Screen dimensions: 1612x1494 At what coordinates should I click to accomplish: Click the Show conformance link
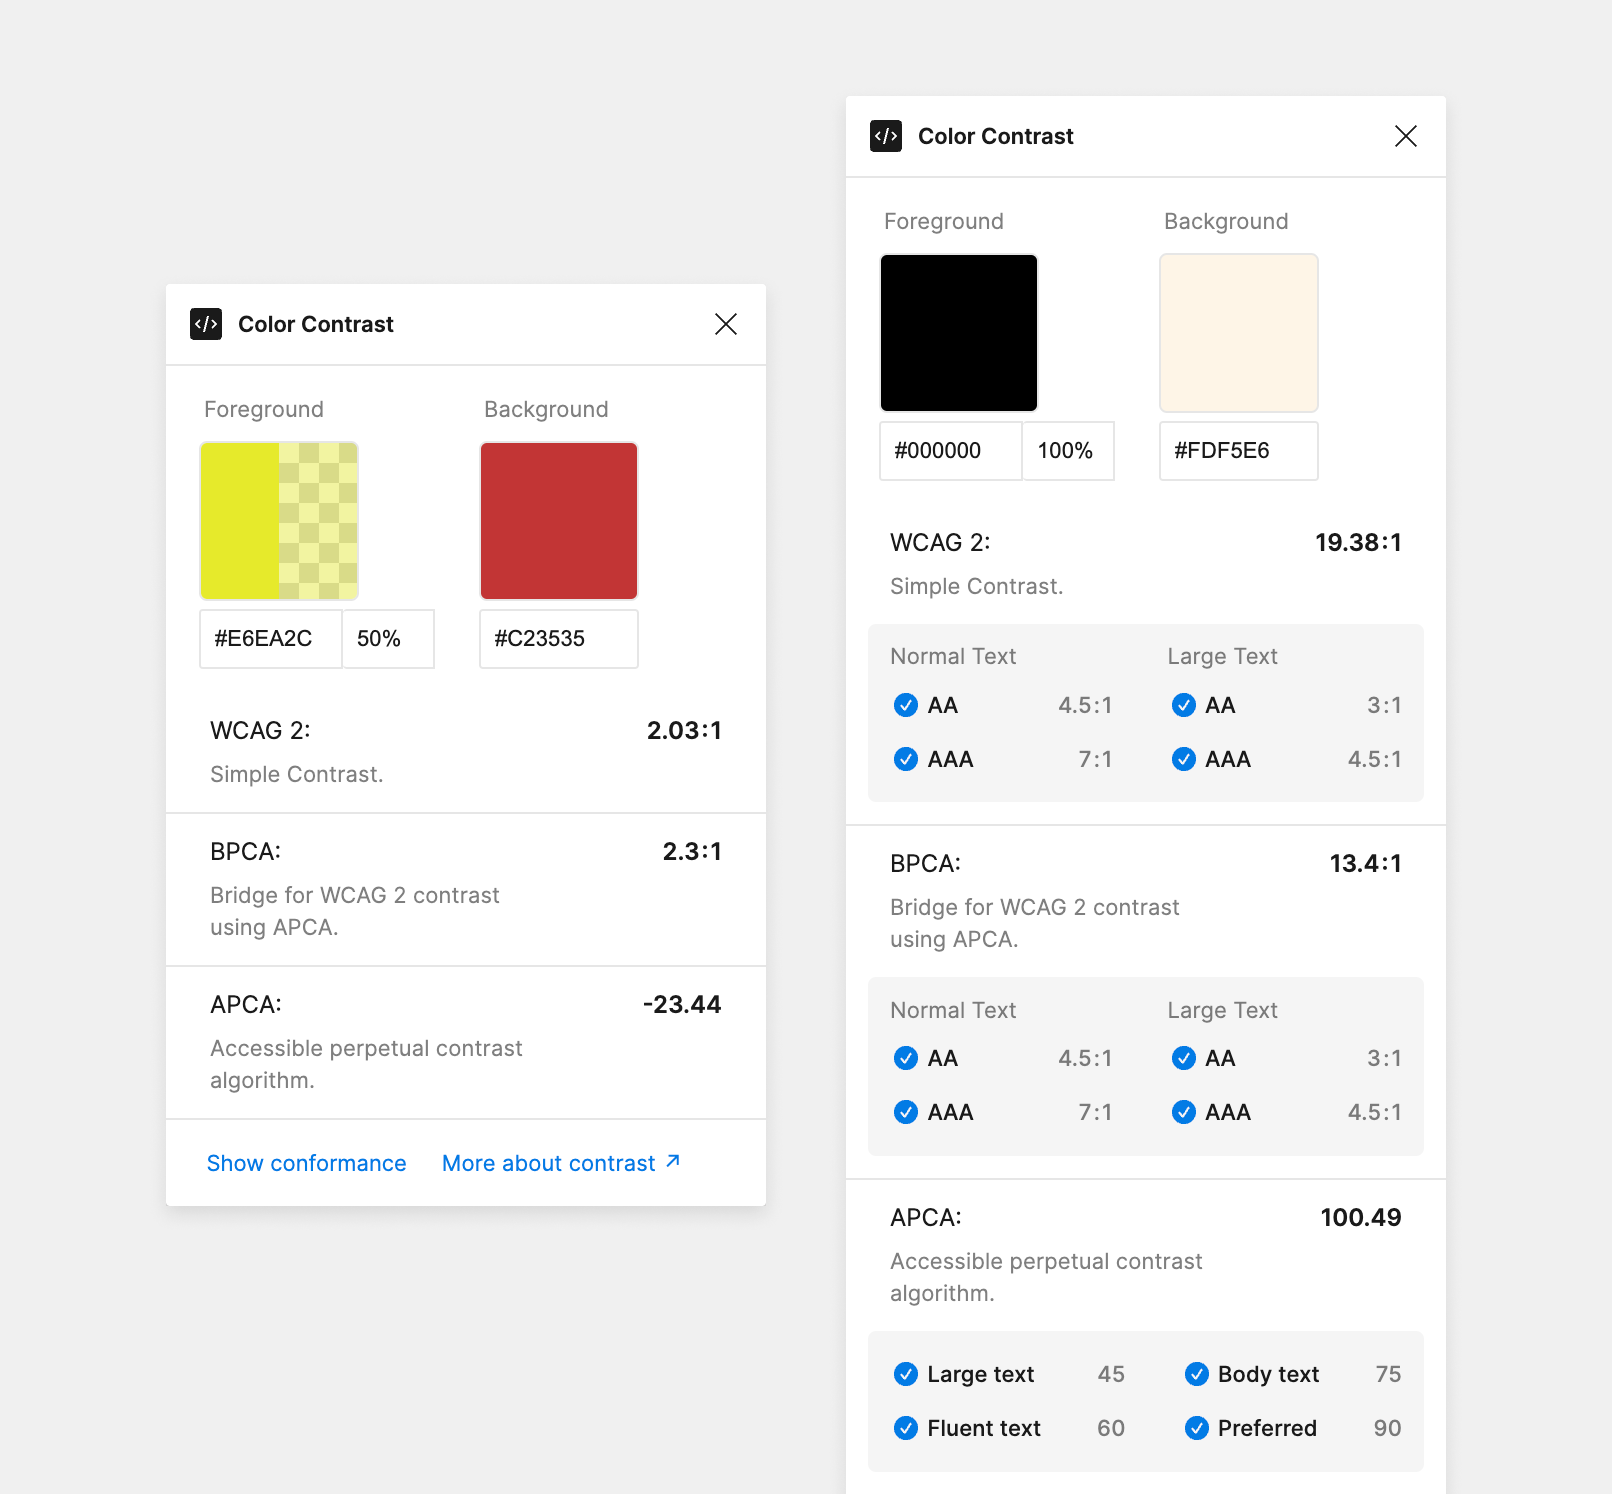[306, 1162]
